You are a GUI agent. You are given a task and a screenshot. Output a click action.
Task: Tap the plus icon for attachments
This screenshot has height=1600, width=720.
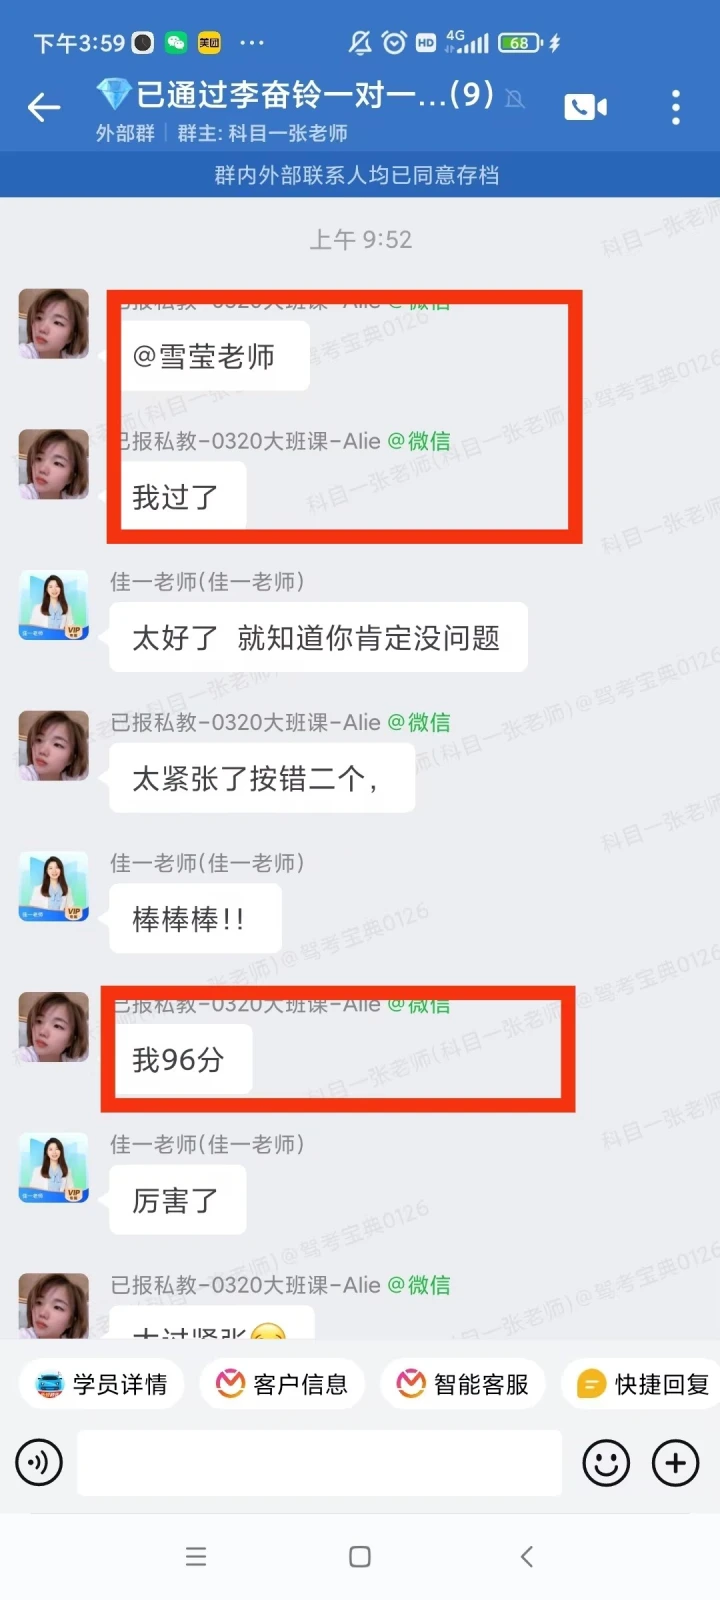676,1463
